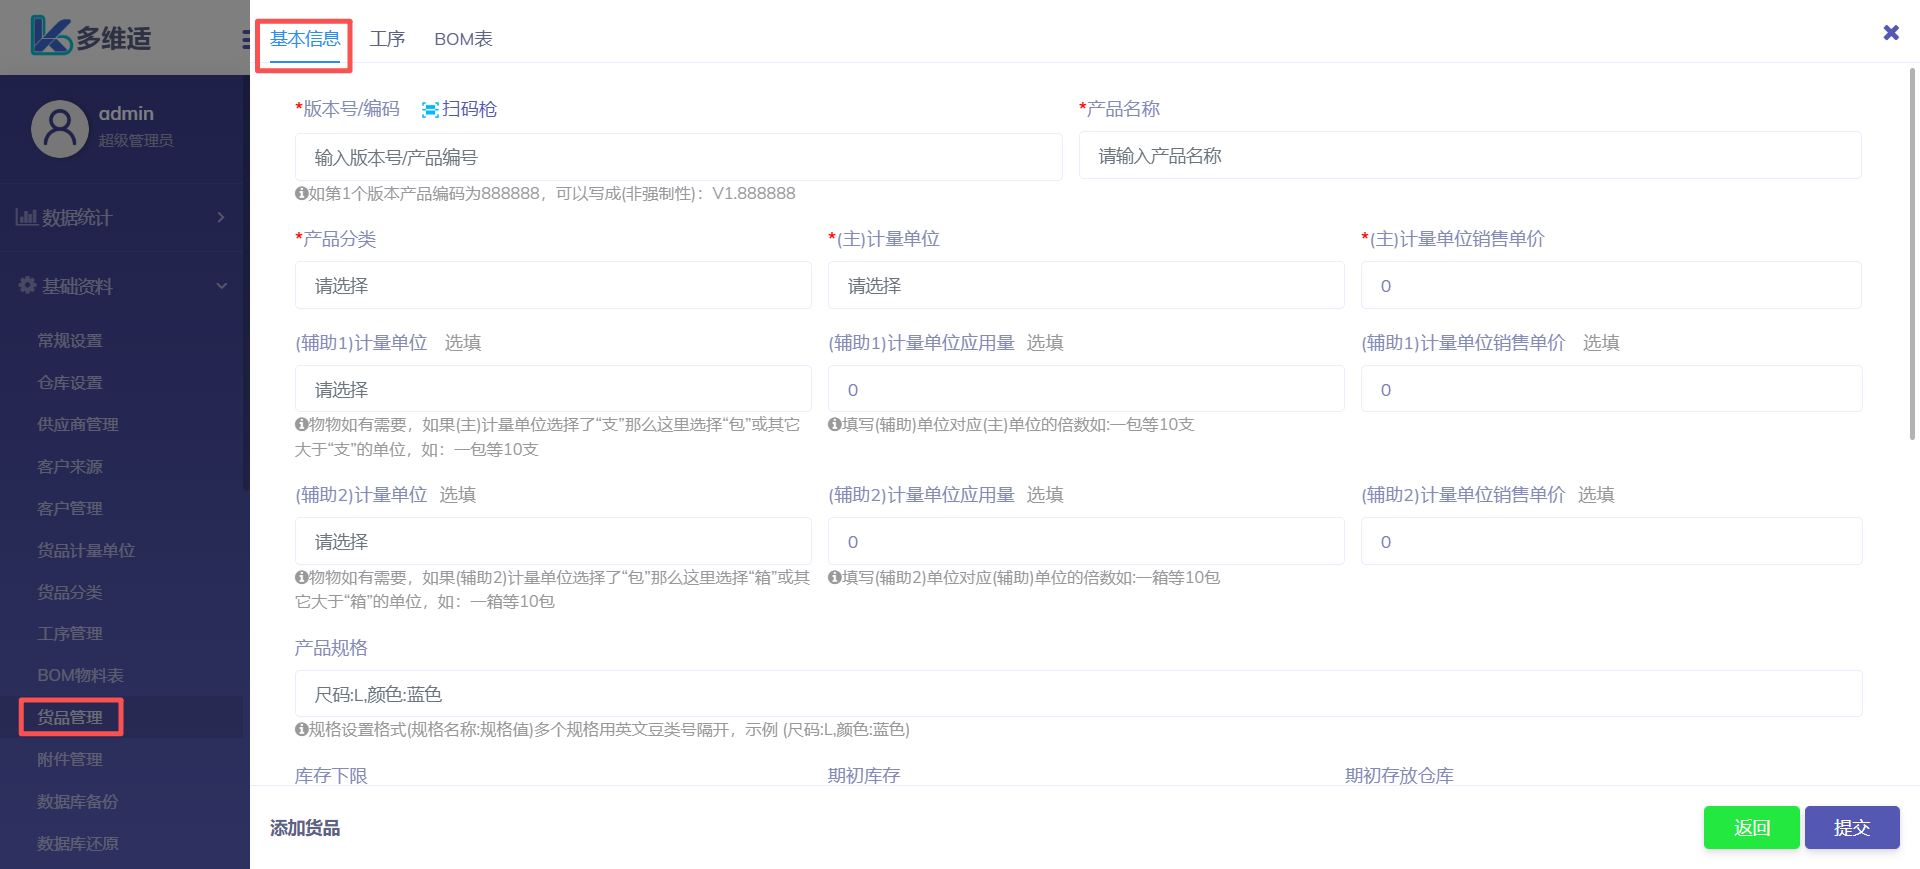Open the (辅助1)计量单位 dropdown

tap(553, 390)
